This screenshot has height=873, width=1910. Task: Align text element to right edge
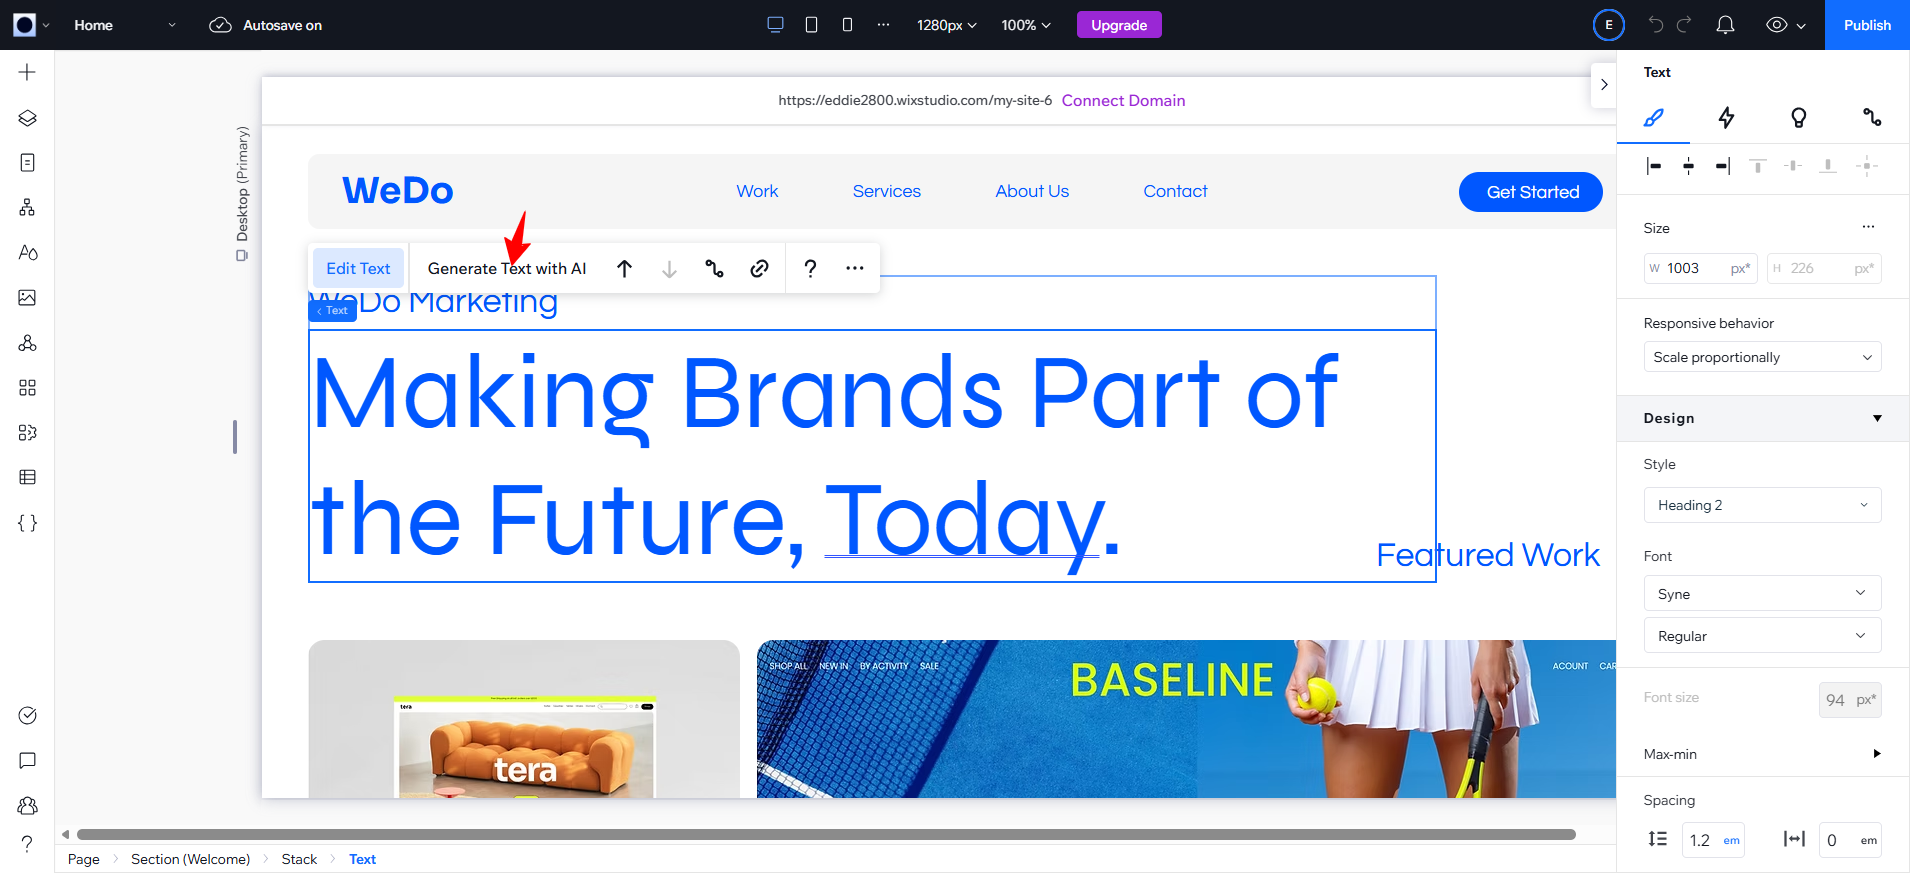[x=1722, y=166]
